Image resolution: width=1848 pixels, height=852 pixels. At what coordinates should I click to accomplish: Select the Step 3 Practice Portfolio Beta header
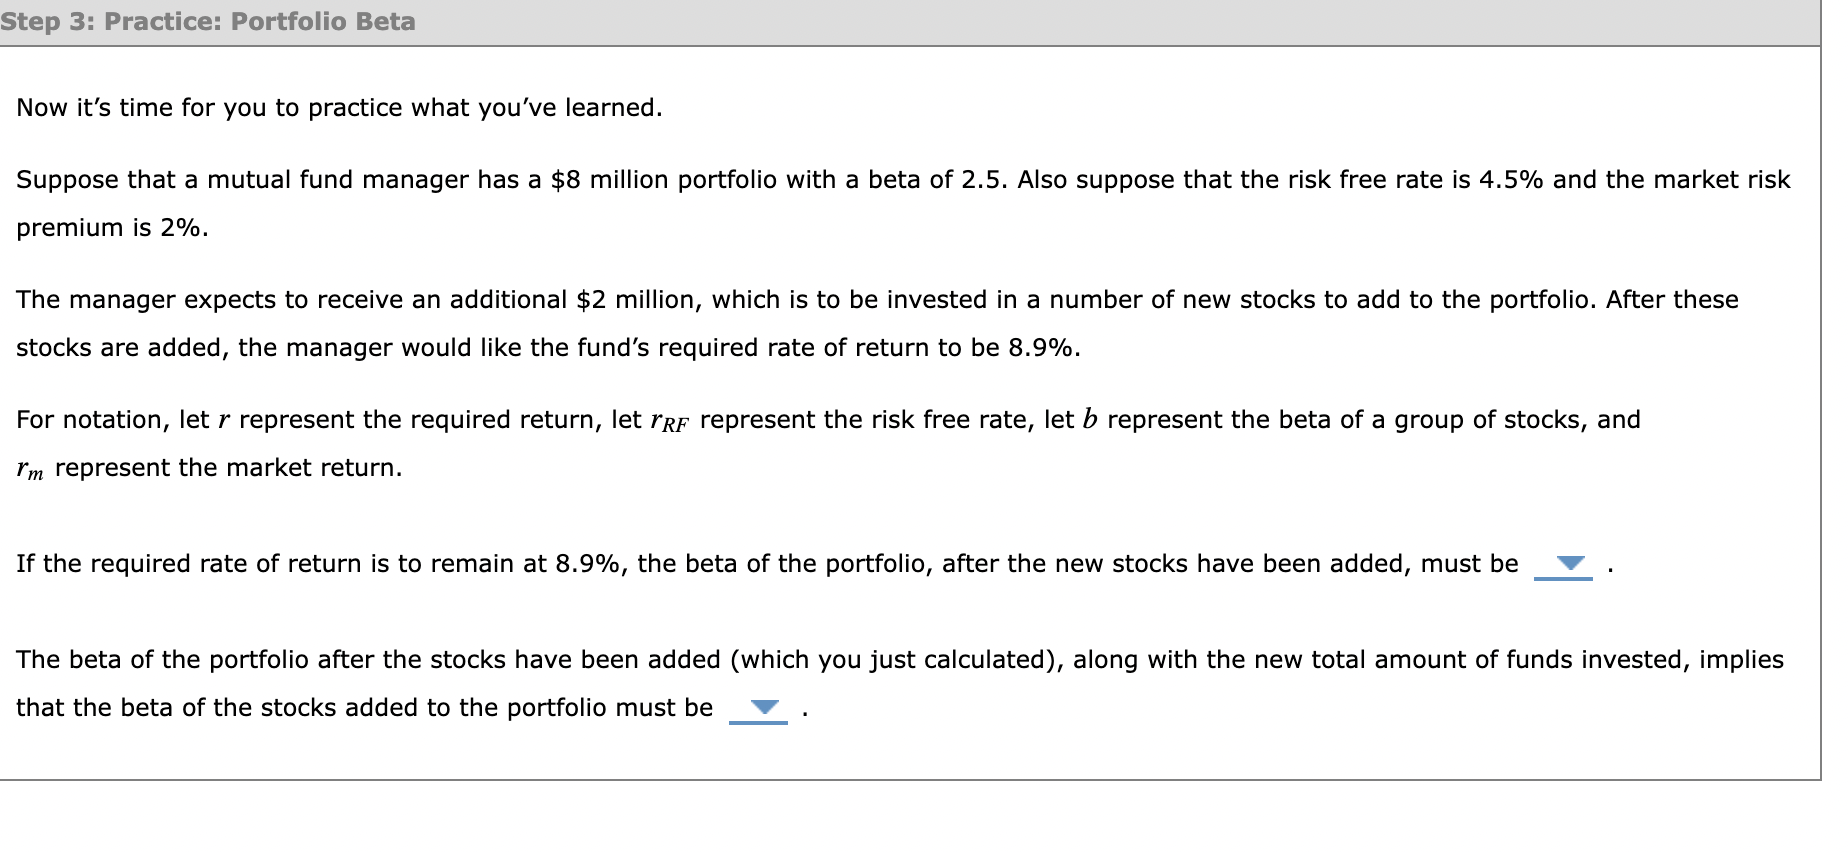210,20
